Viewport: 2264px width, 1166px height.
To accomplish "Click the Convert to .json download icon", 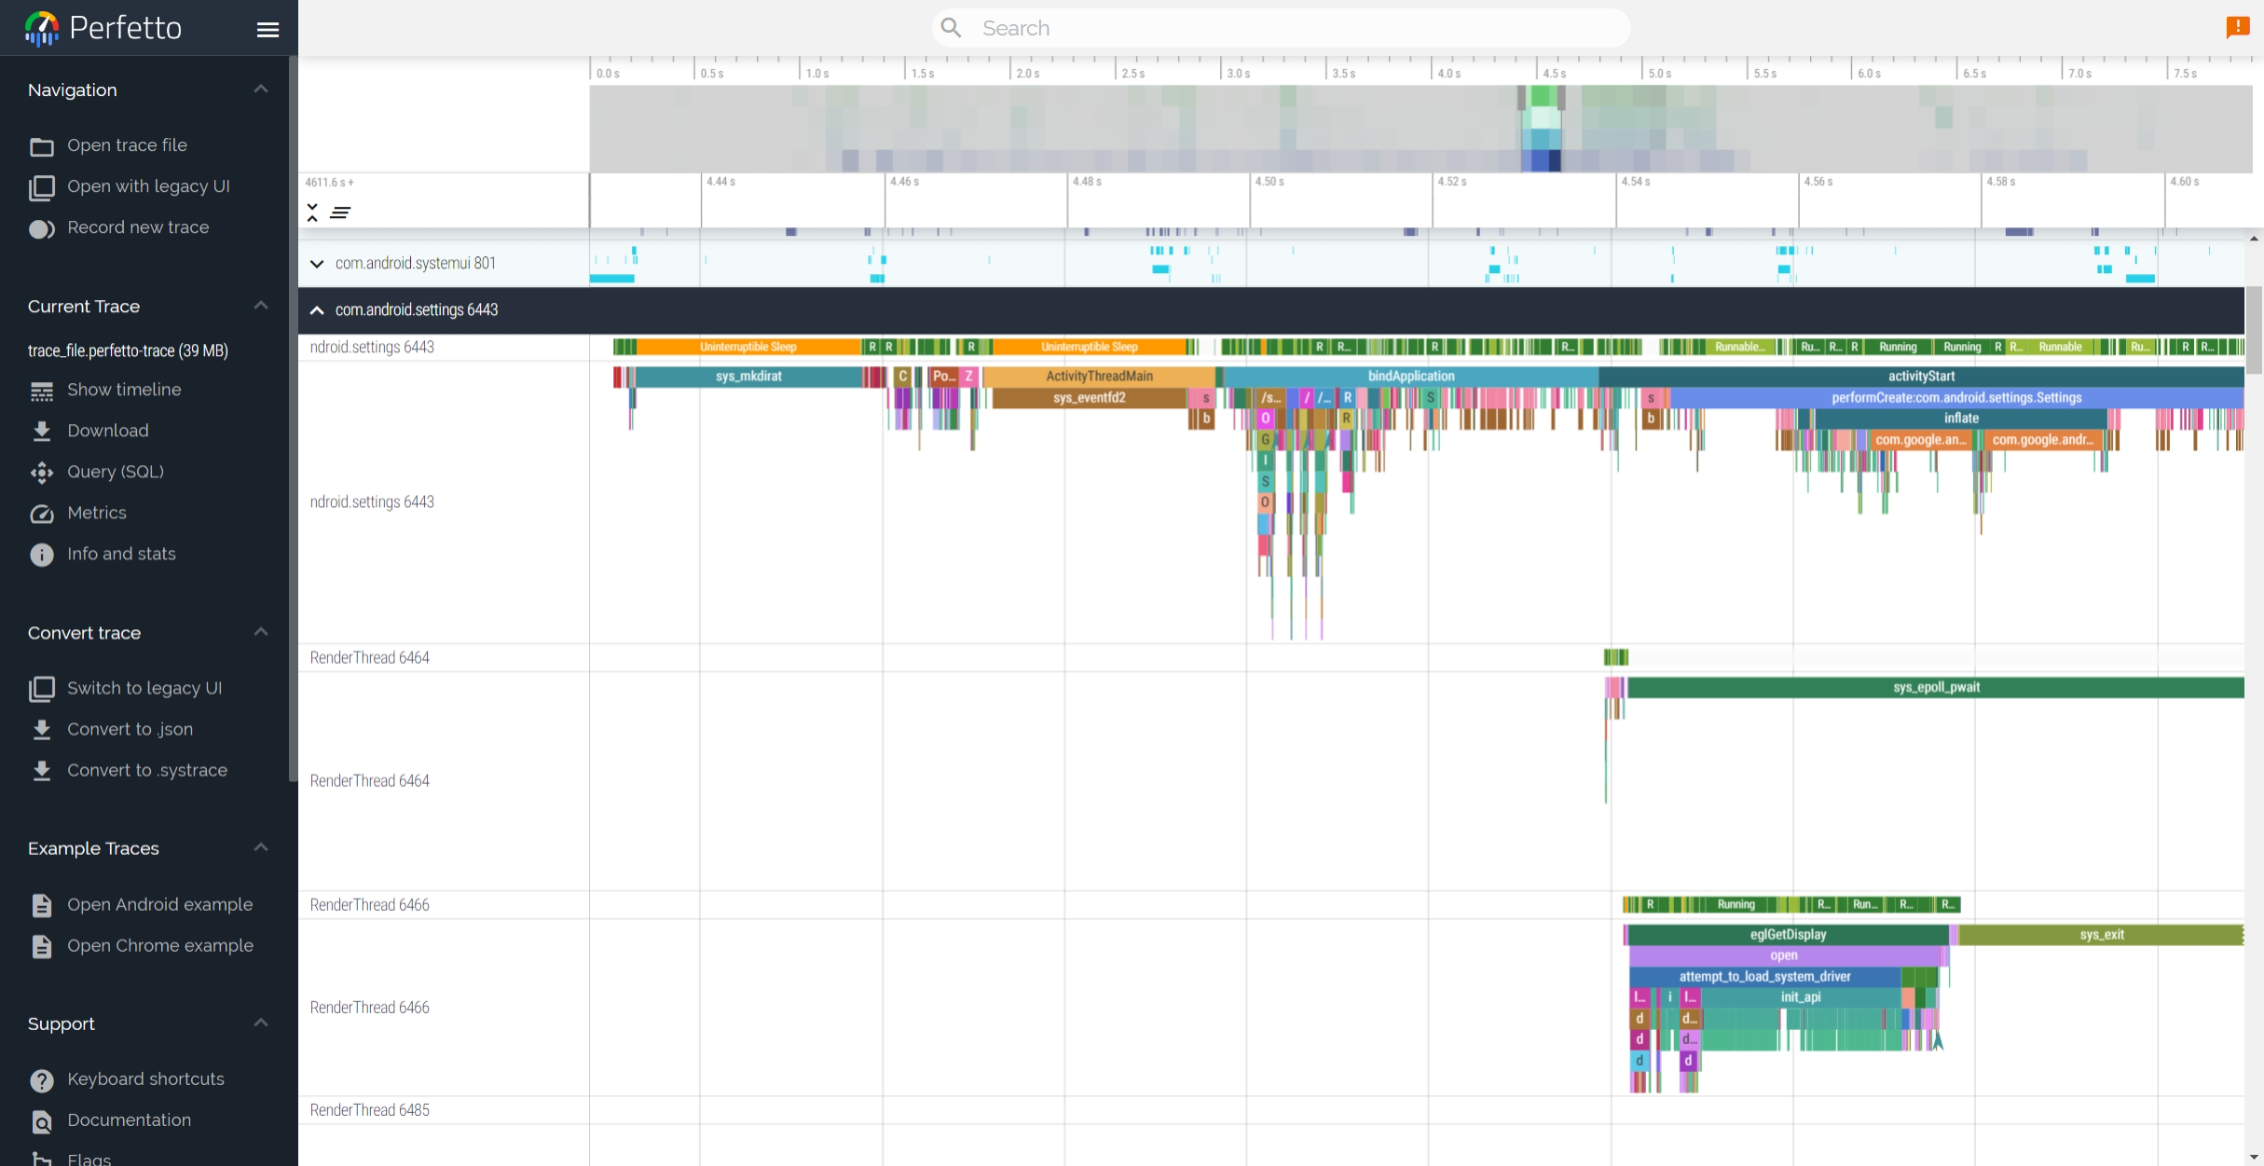I will click(41, 730).
